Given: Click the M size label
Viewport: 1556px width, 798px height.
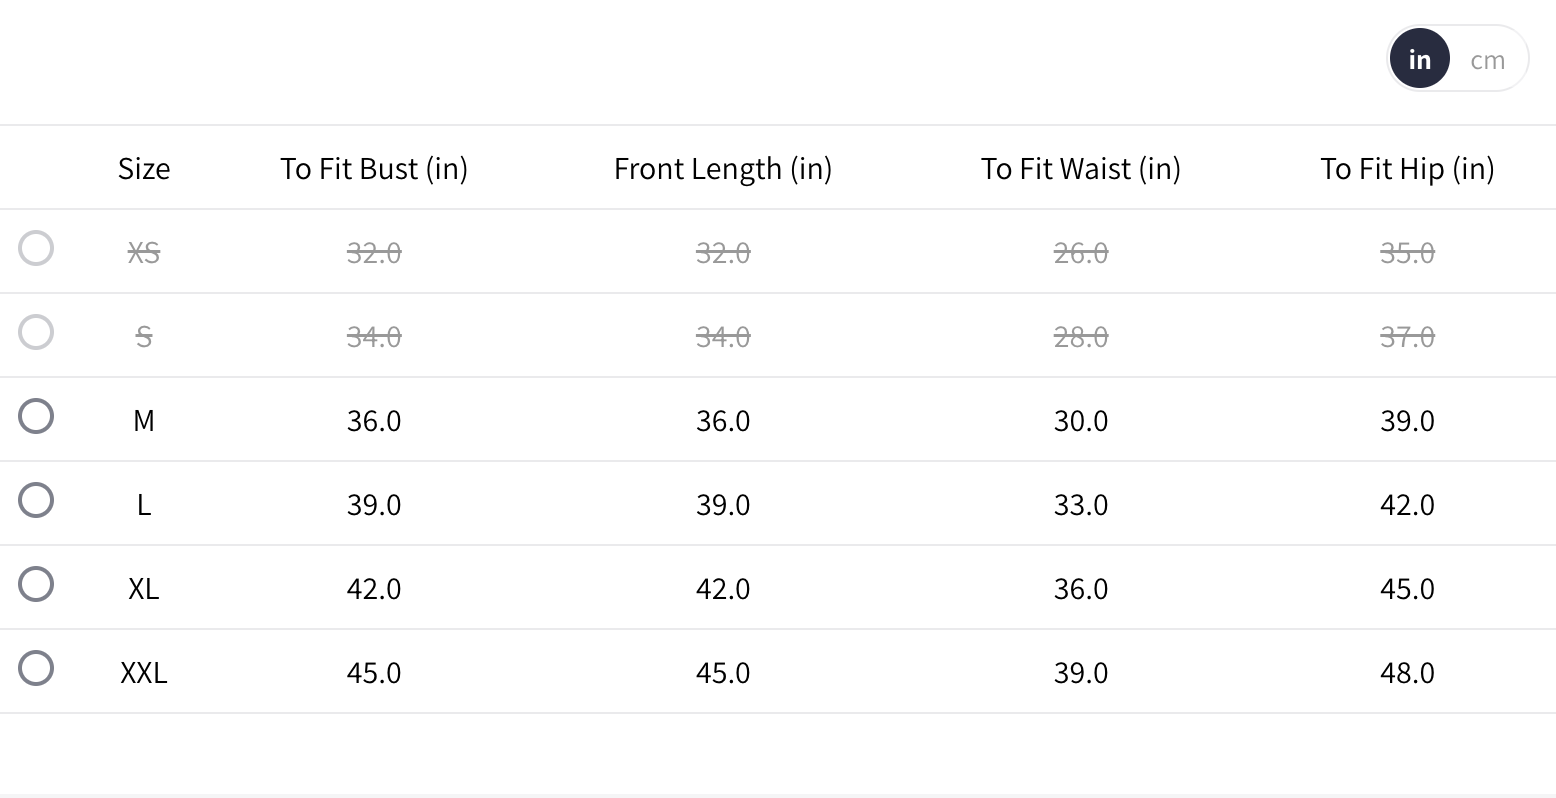Looking at the screenshot, I should pos(144,420).
